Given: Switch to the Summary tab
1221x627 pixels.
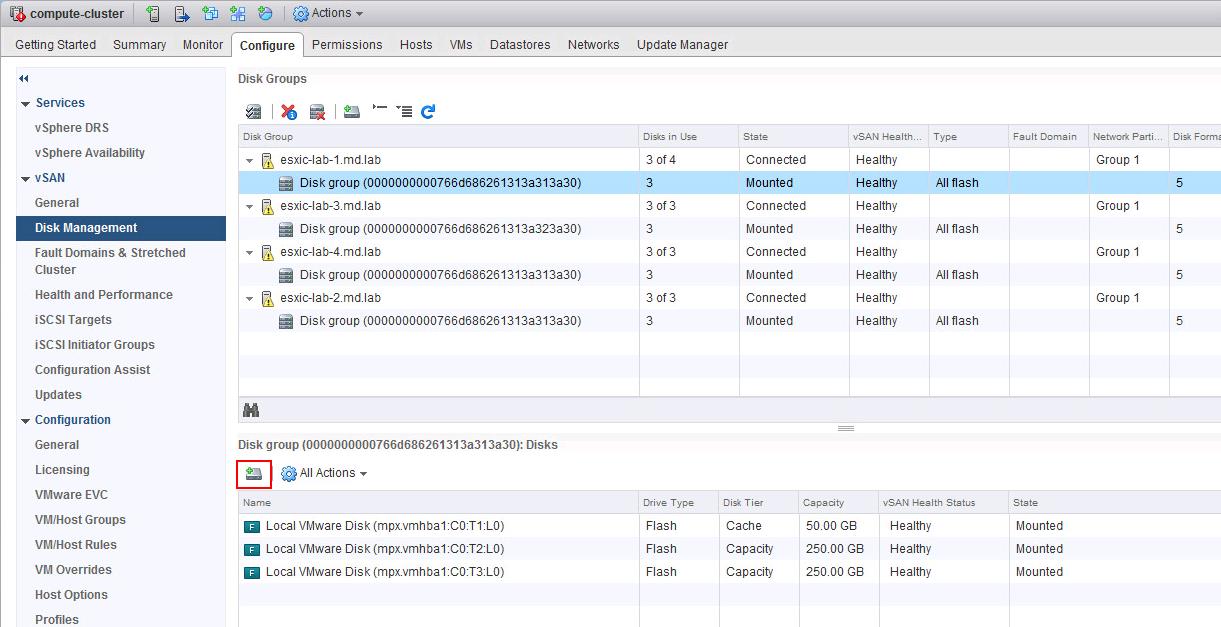Looking at the screenshot, I should coord(139,45).
